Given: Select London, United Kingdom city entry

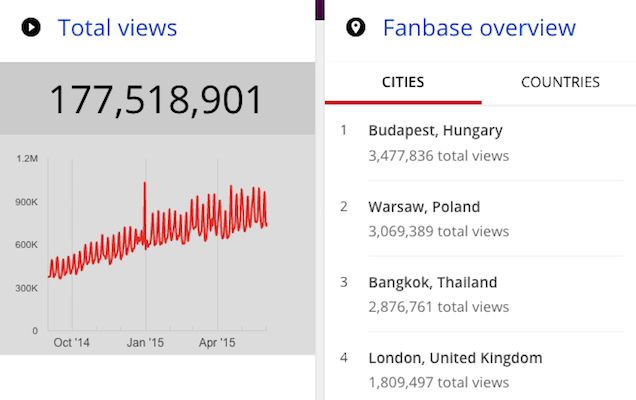Looking at the screenshot, I should click(455, 358).
